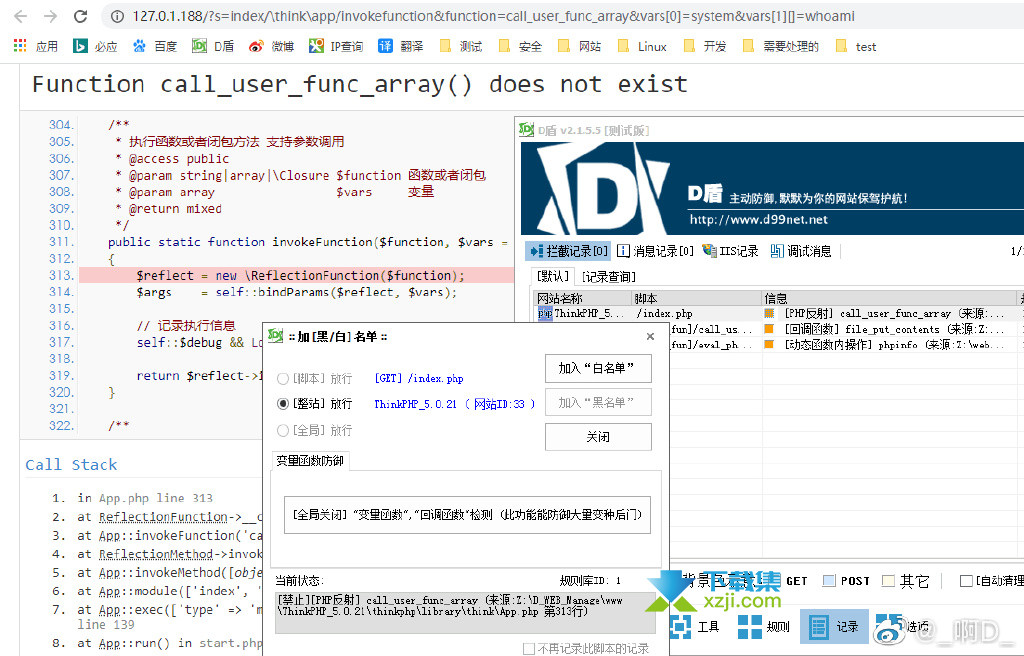Click the 其它 background color swatch

coord(888,581)
